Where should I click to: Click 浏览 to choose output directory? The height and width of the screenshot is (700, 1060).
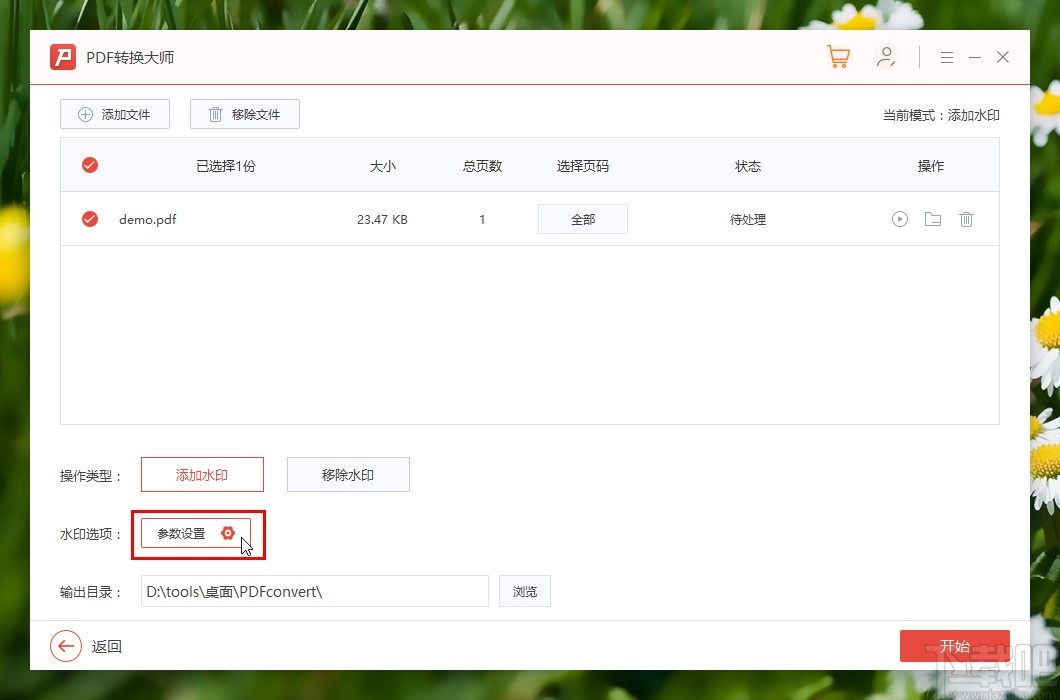pos(525,592)
